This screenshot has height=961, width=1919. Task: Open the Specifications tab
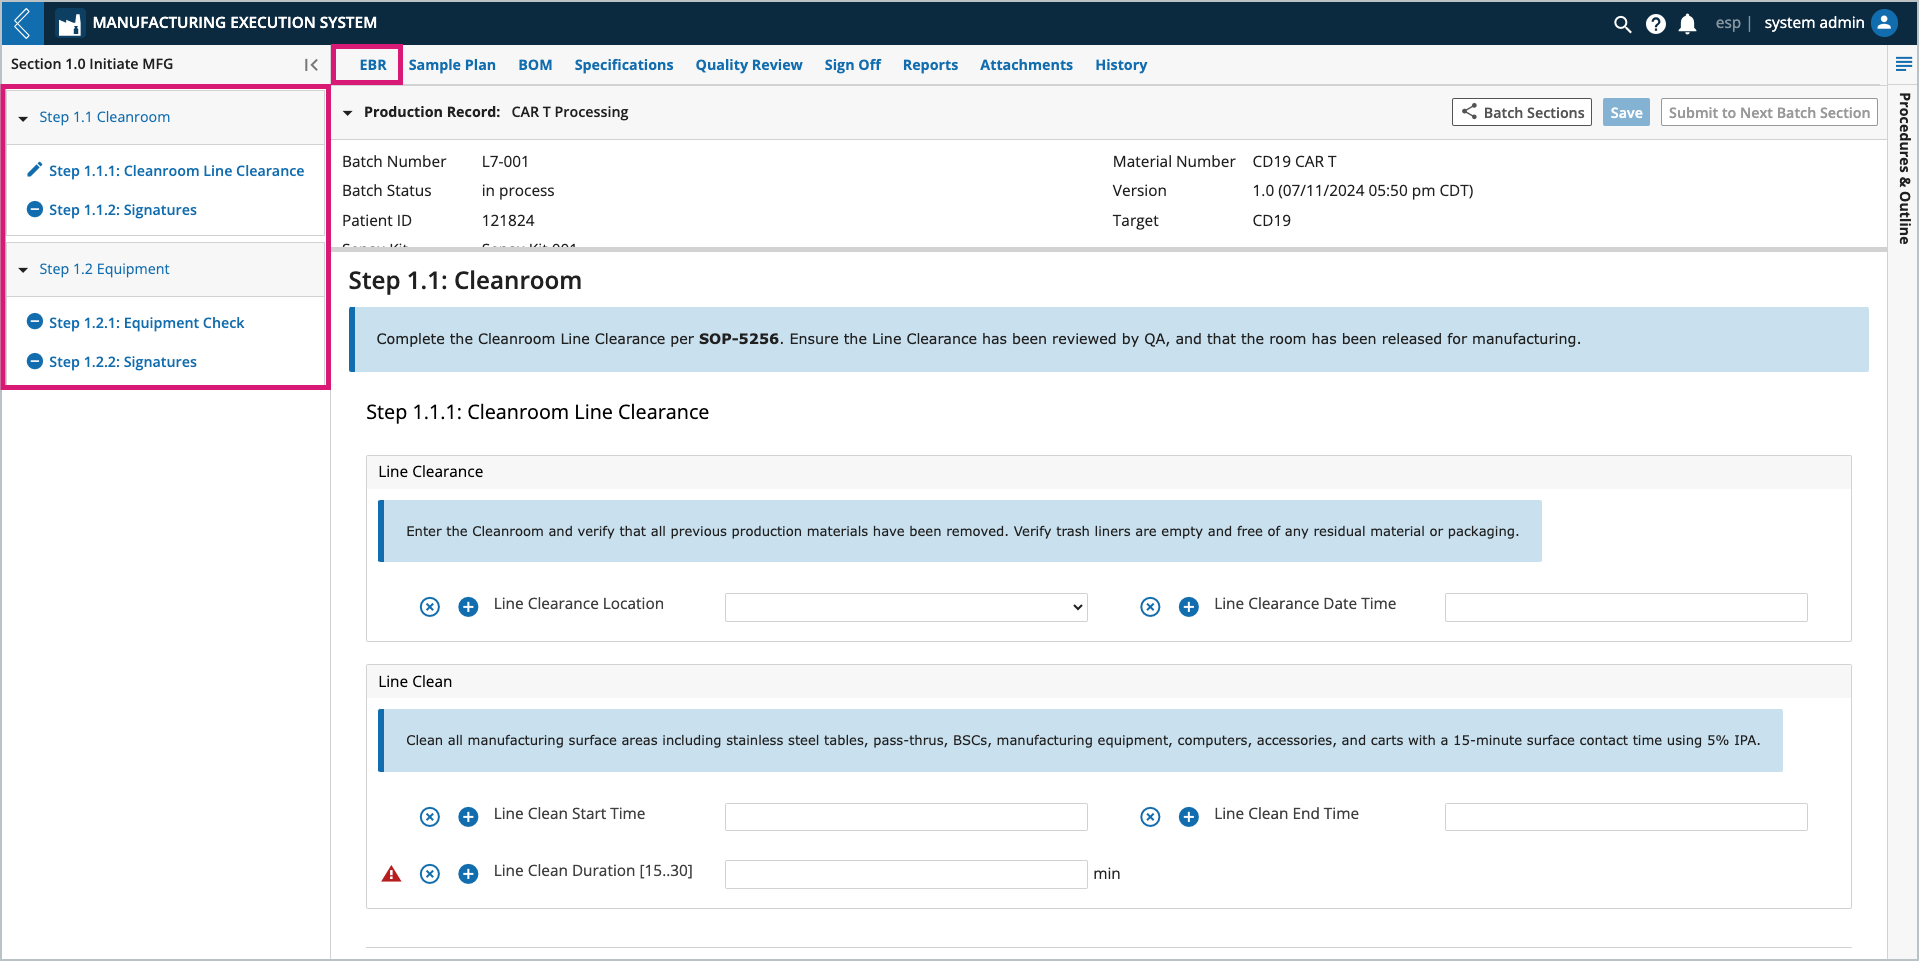point(624,65)
